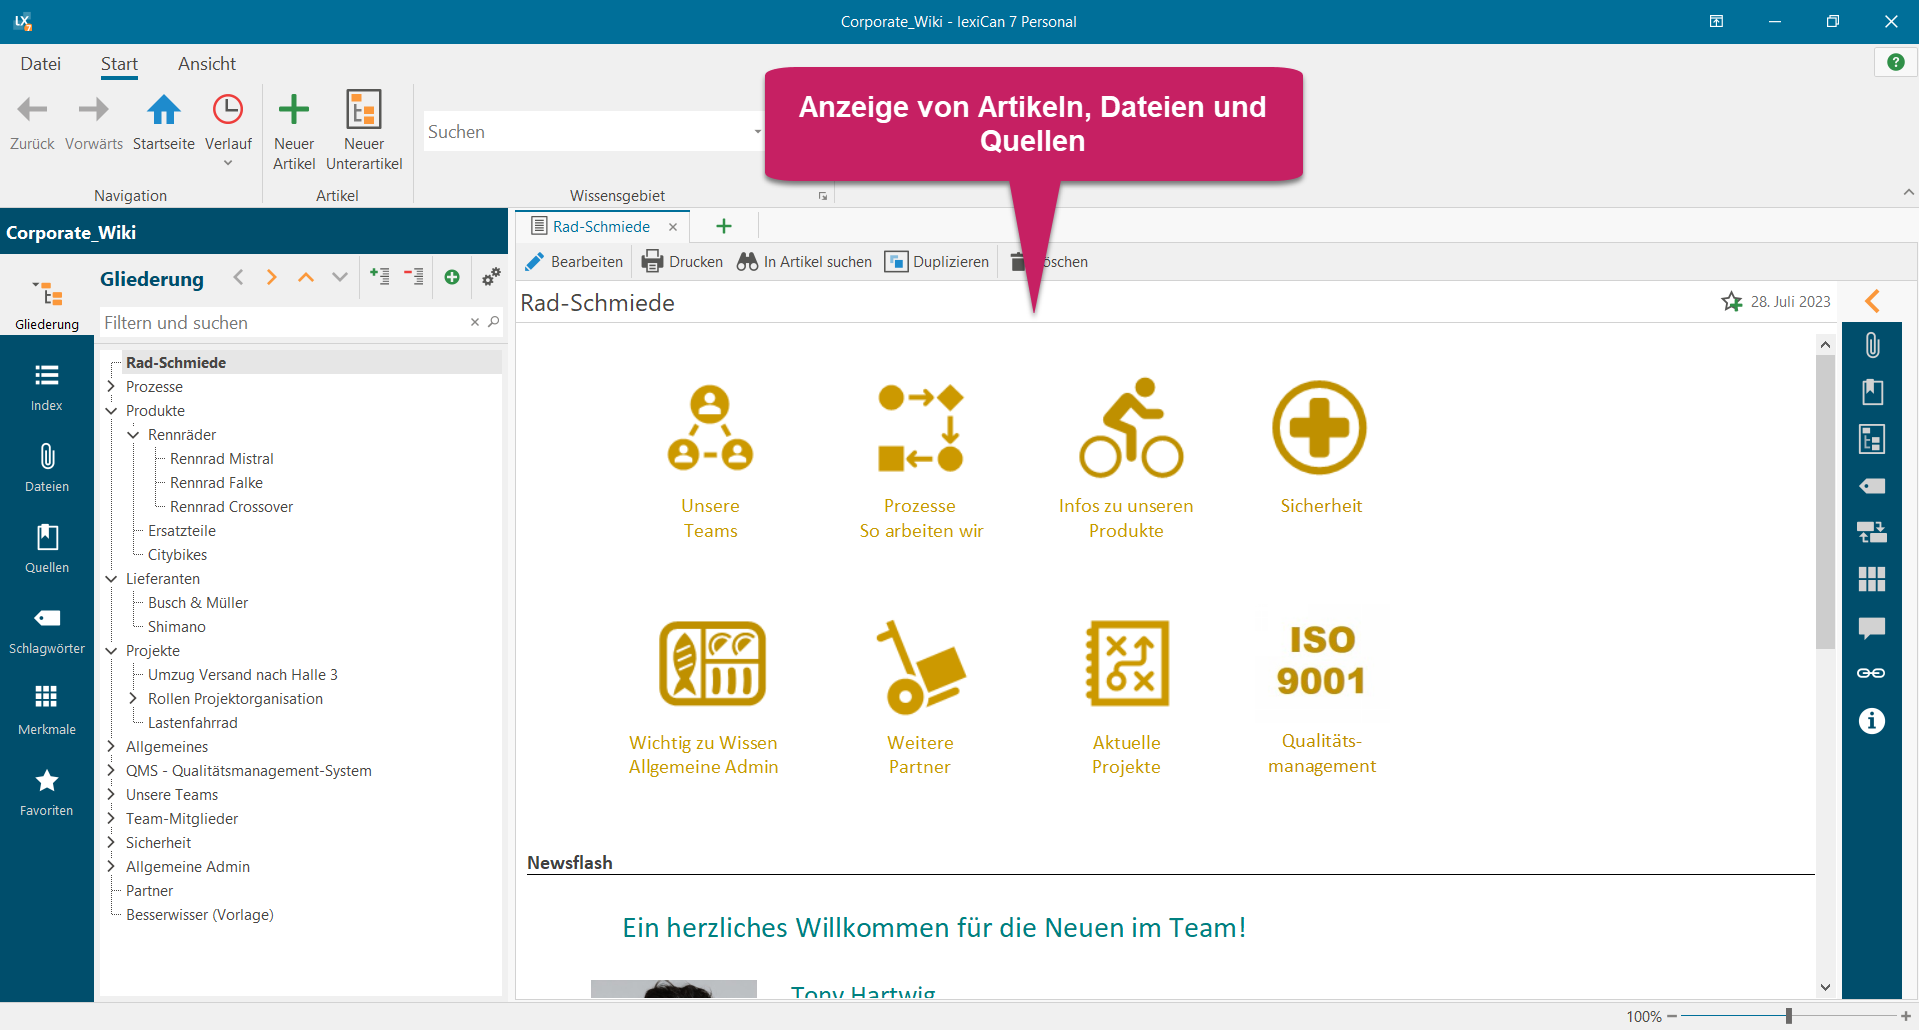Mark article as favorite with the star
The image size is (1919, 1030).
click(1732, 301)
